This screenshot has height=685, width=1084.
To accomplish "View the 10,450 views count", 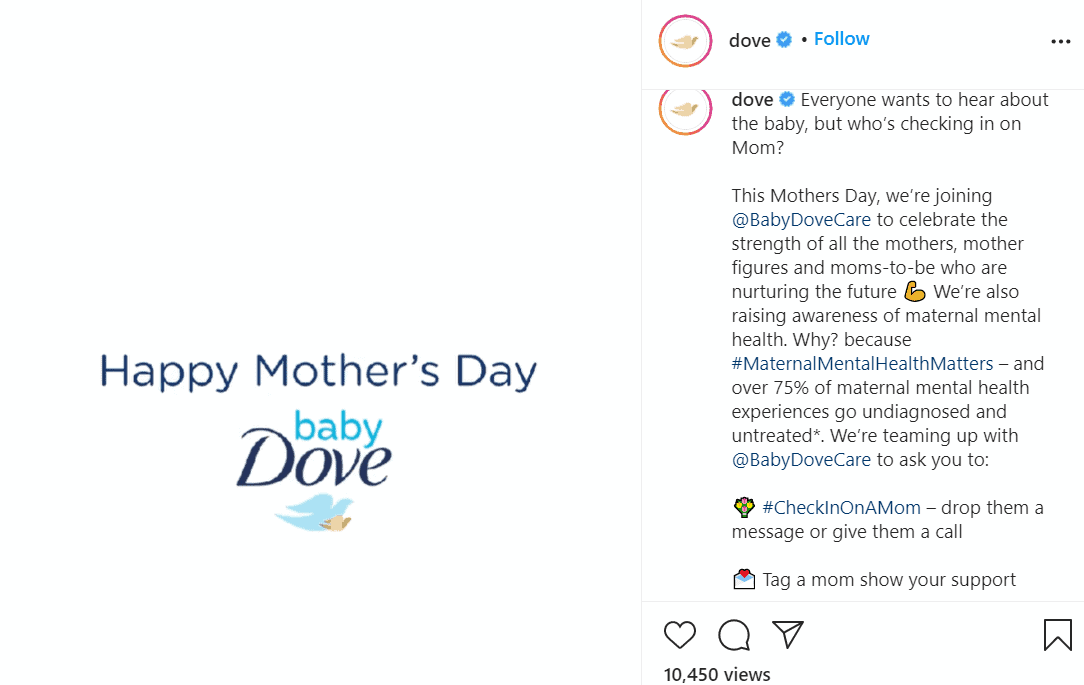I will [x=717, y=674].
